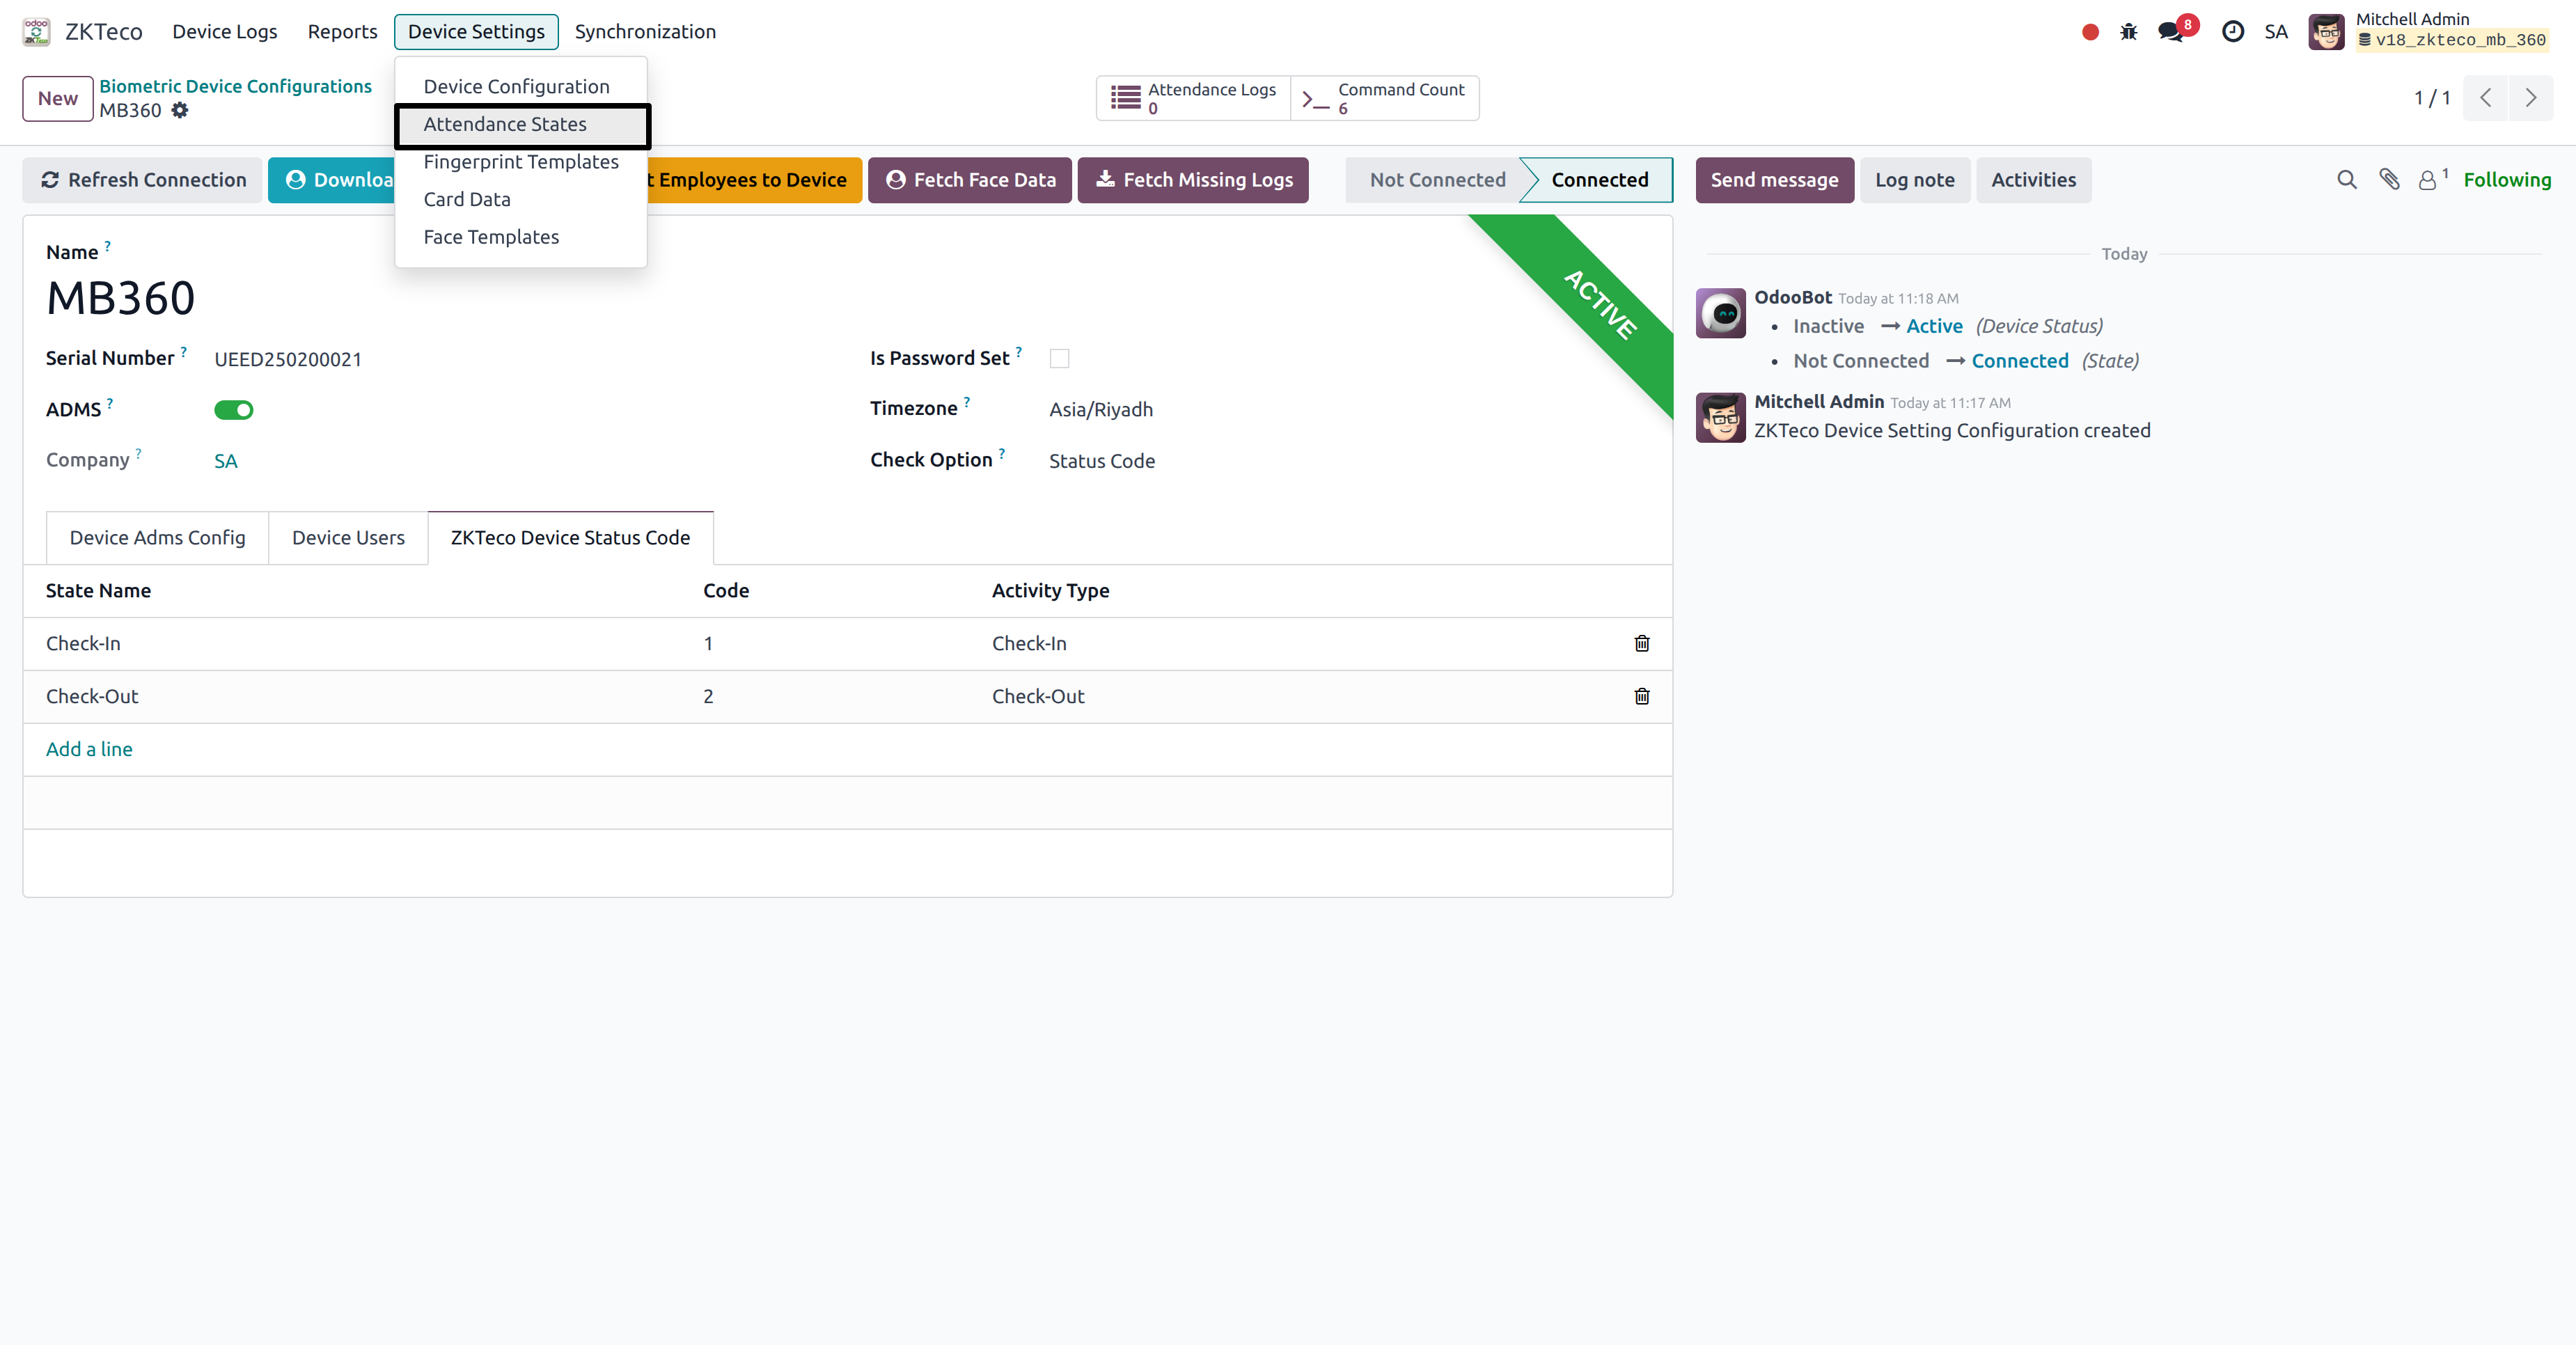Click Add a line under the status codes

[89, 748]
